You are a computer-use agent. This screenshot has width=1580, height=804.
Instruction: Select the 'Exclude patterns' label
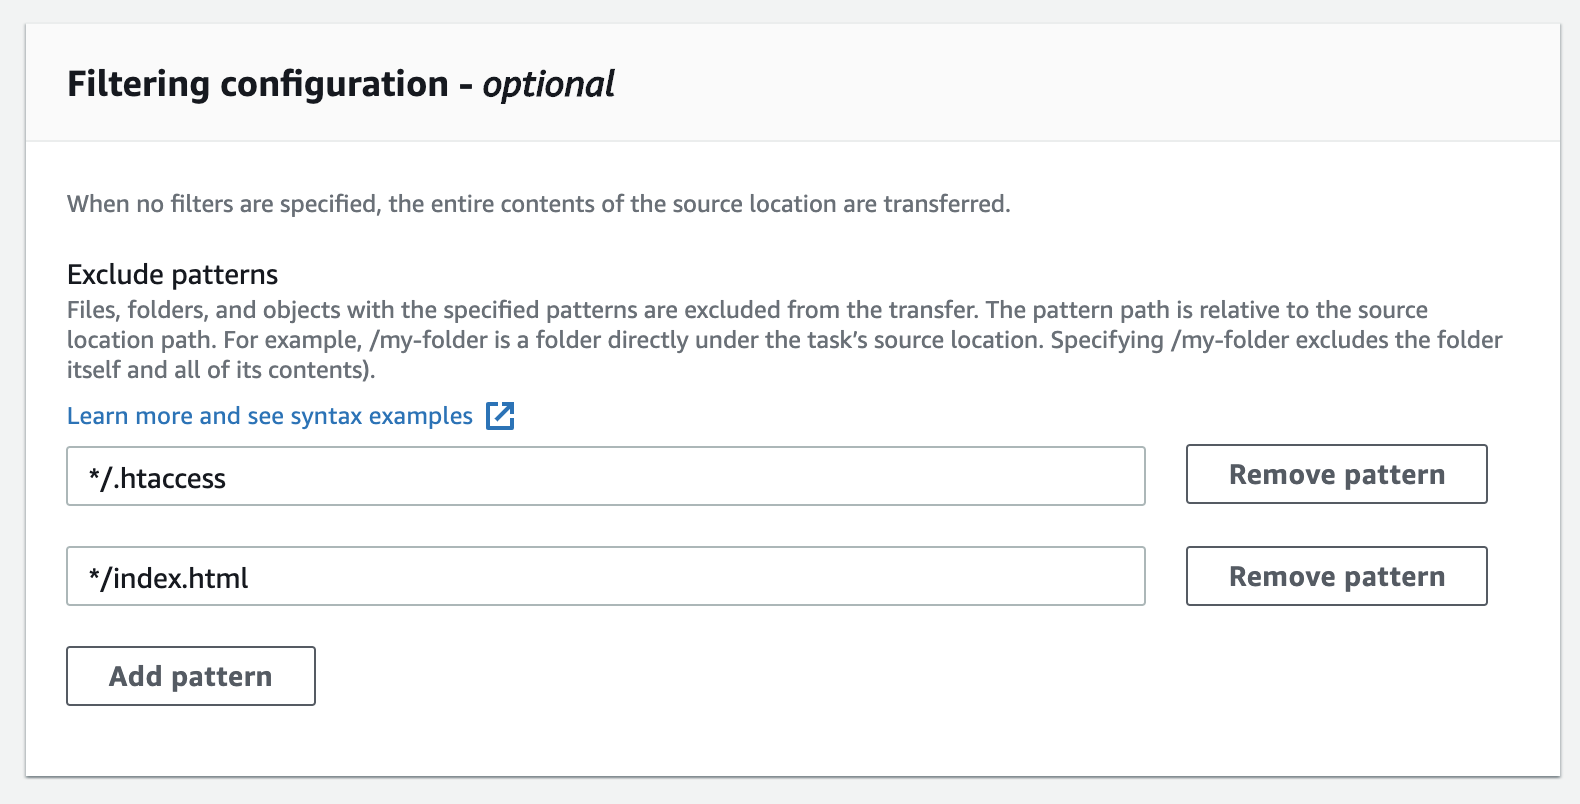(x=172, y=274)
